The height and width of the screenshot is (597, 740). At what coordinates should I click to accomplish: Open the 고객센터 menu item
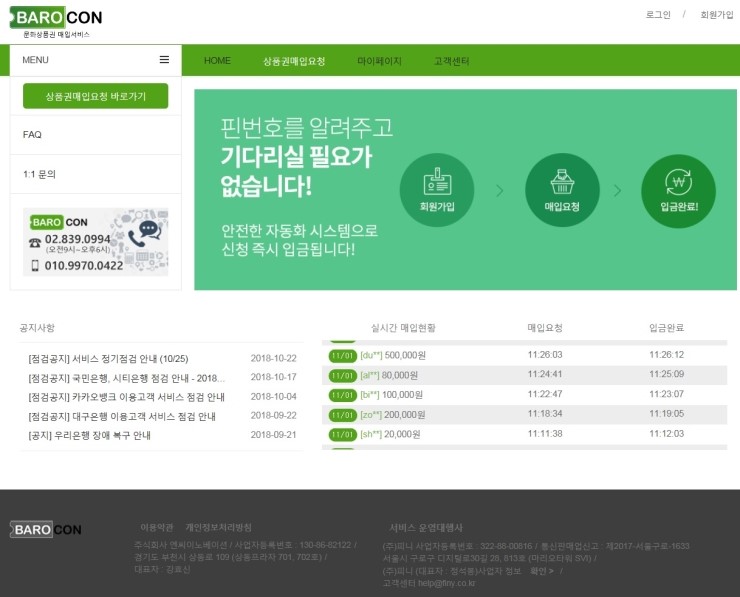(x=452, y=61)
